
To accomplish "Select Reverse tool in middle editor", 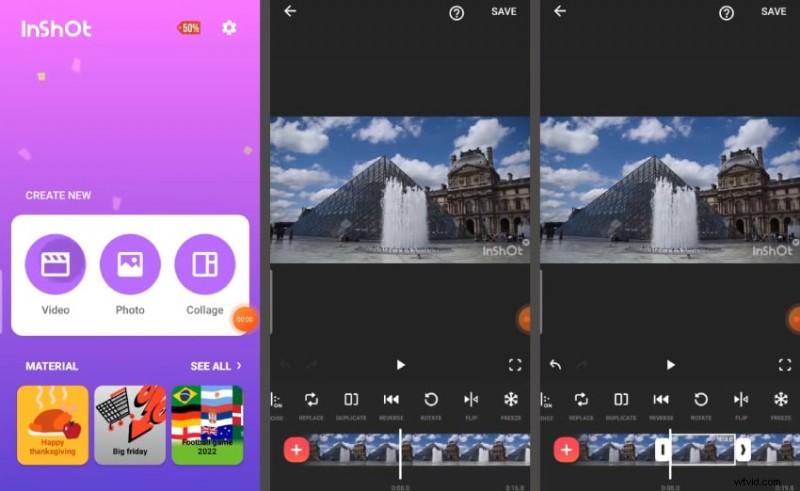I will 391,405.
